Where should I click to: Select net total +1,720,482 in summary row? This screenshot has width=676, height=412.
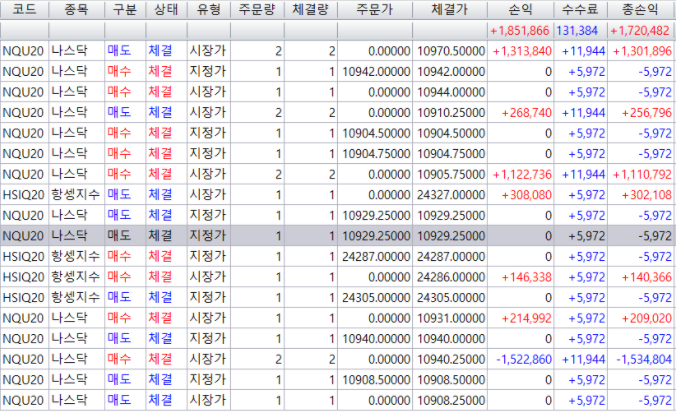[640, 31]
